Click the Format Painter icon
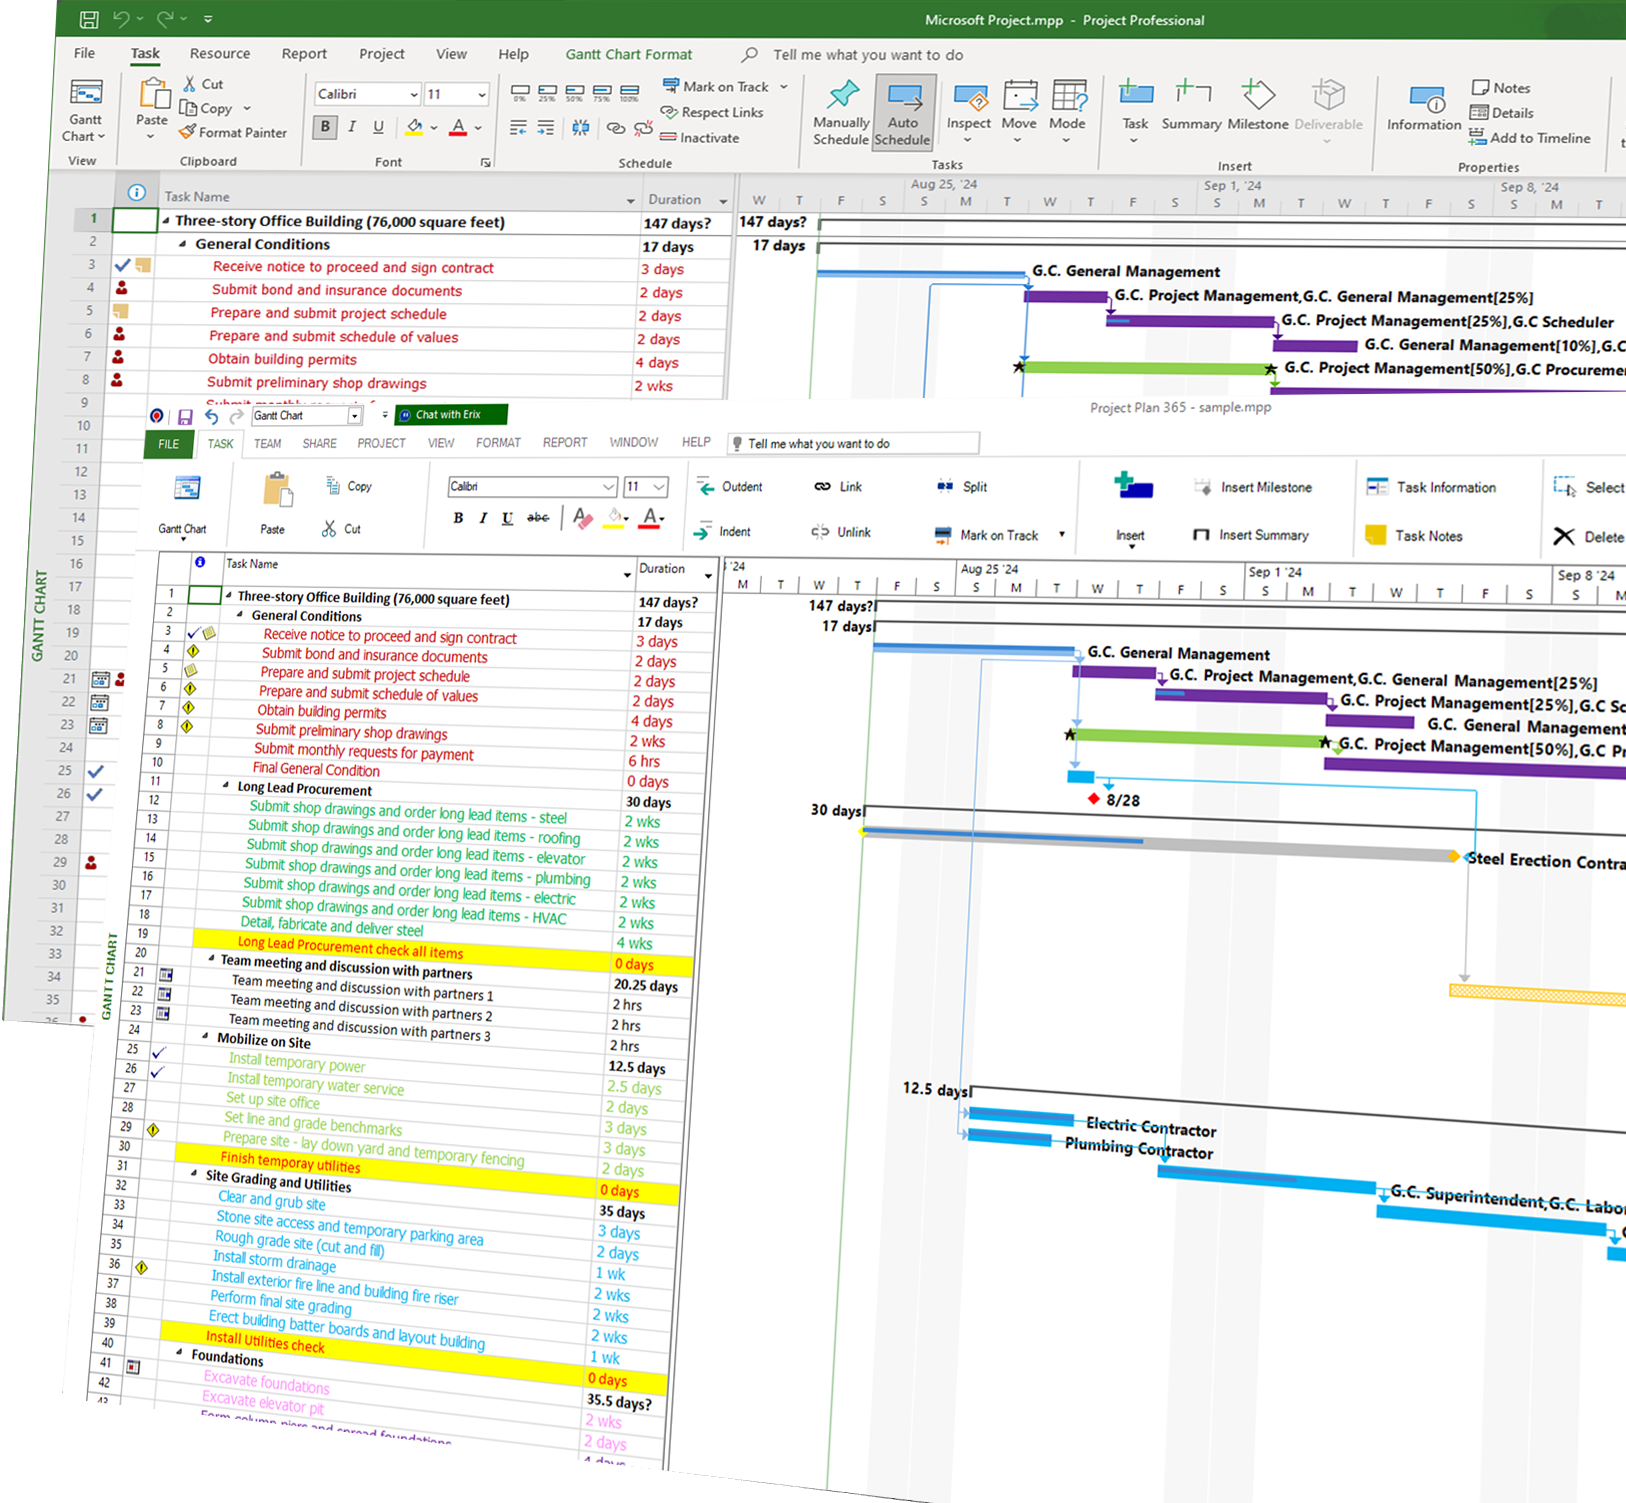The image size is (1626, 1503). (x=188, y=132)
